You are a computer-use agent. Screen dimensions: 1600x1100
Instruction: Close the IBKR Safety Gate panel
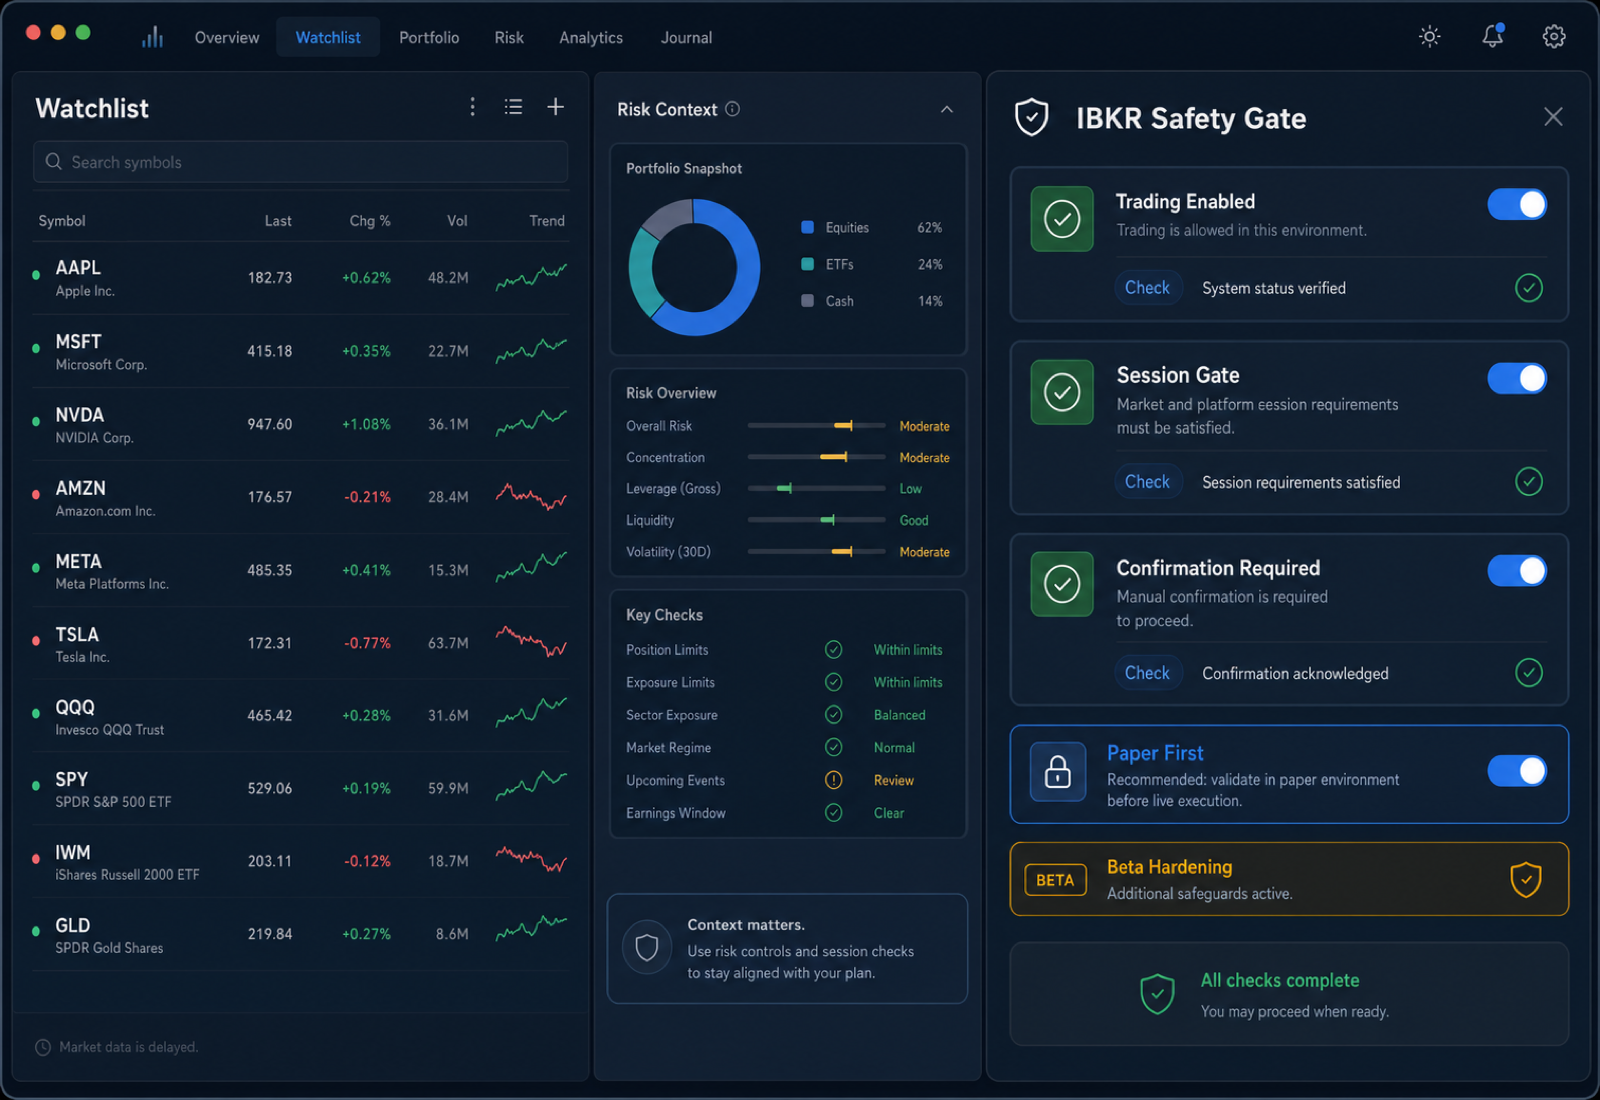[x=1553, y=117]
